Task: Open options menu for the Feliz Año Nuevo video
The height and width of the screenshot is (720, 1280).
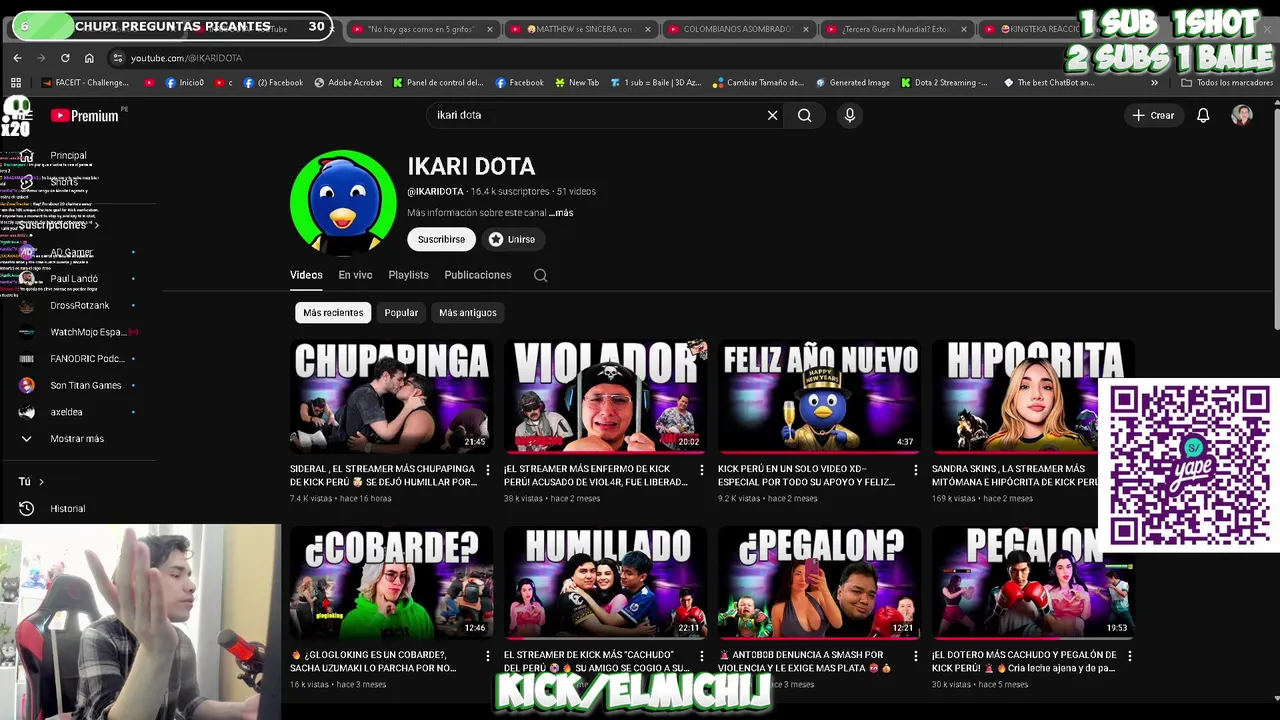Action: pyautogui.click(x=916, y=469)
